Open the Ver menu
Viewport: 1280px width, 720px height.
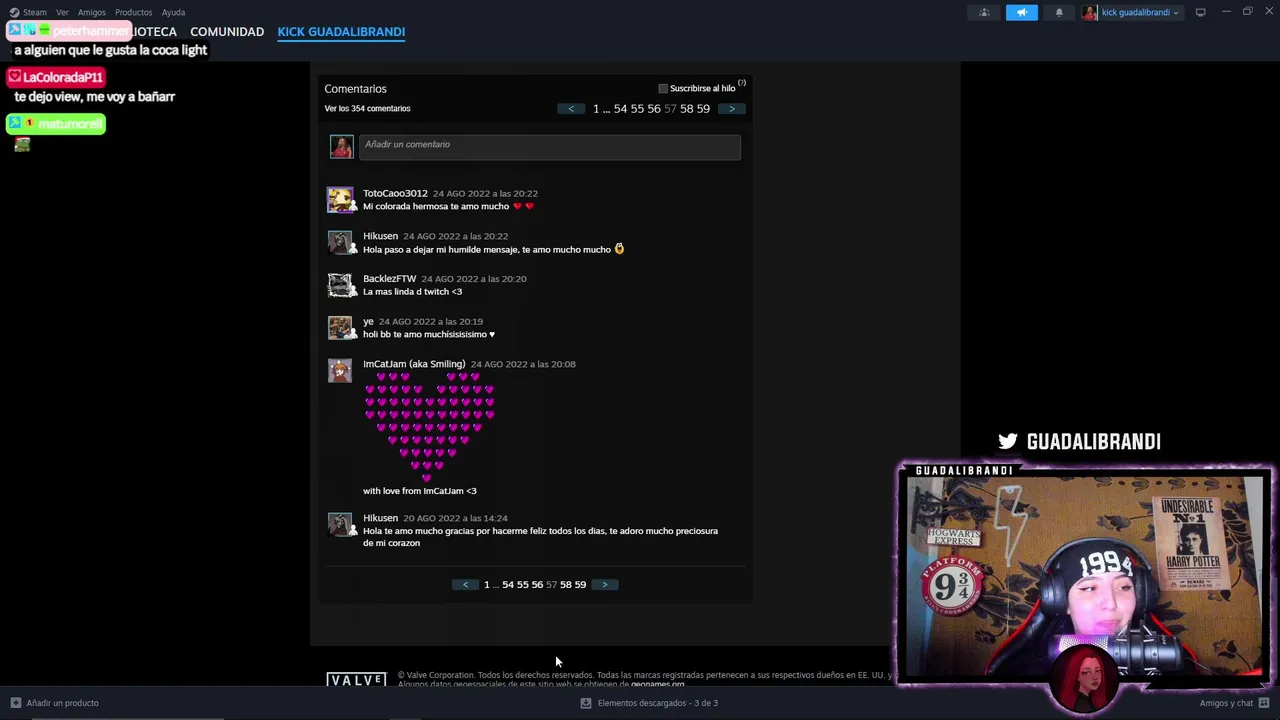[62, 12]
